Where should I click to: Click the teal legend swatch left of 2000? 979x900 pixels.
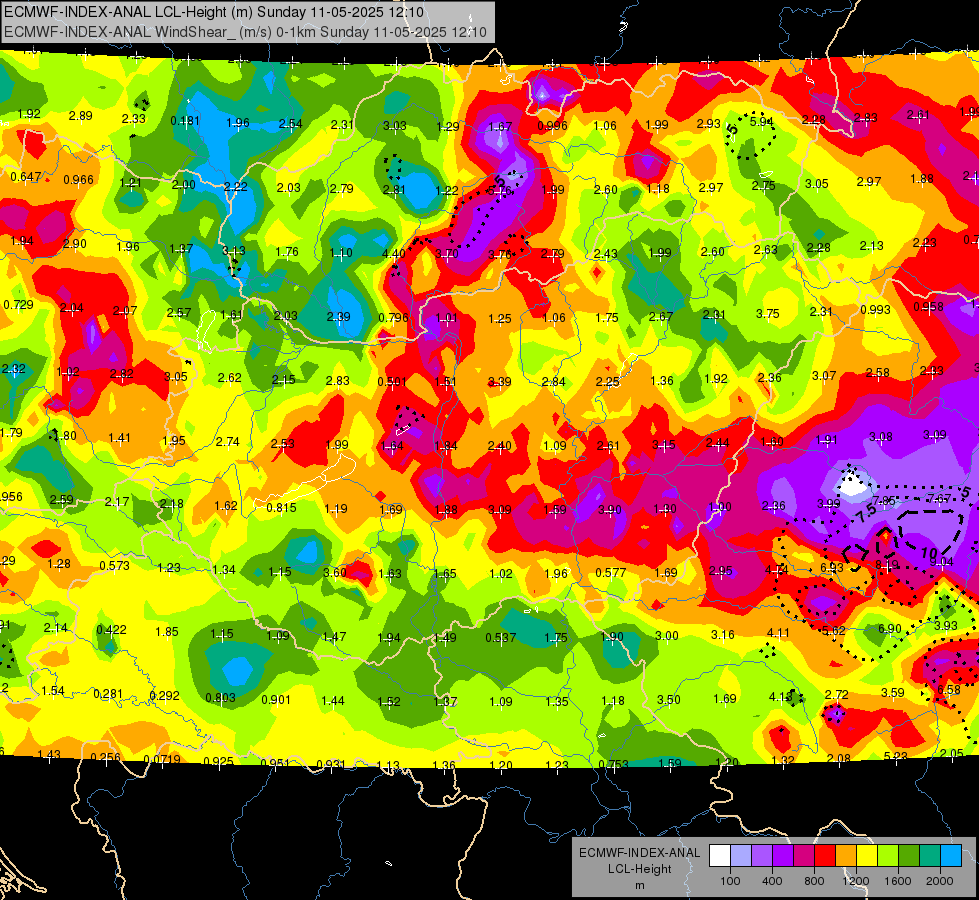tap(930, 856)
